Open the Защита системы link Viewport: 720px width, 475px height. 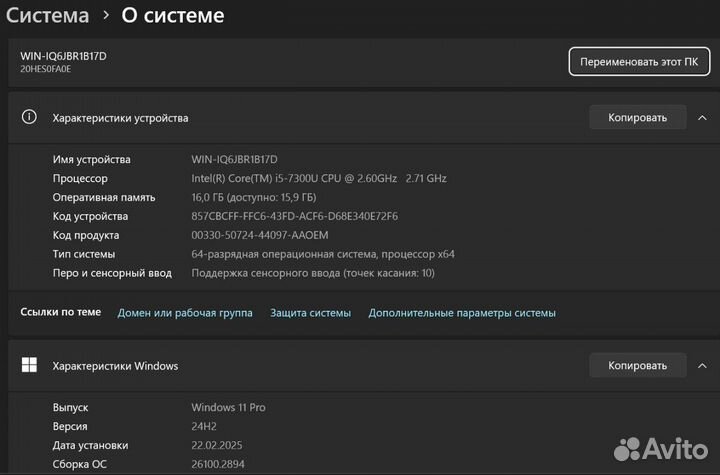(x=310, y=313)
